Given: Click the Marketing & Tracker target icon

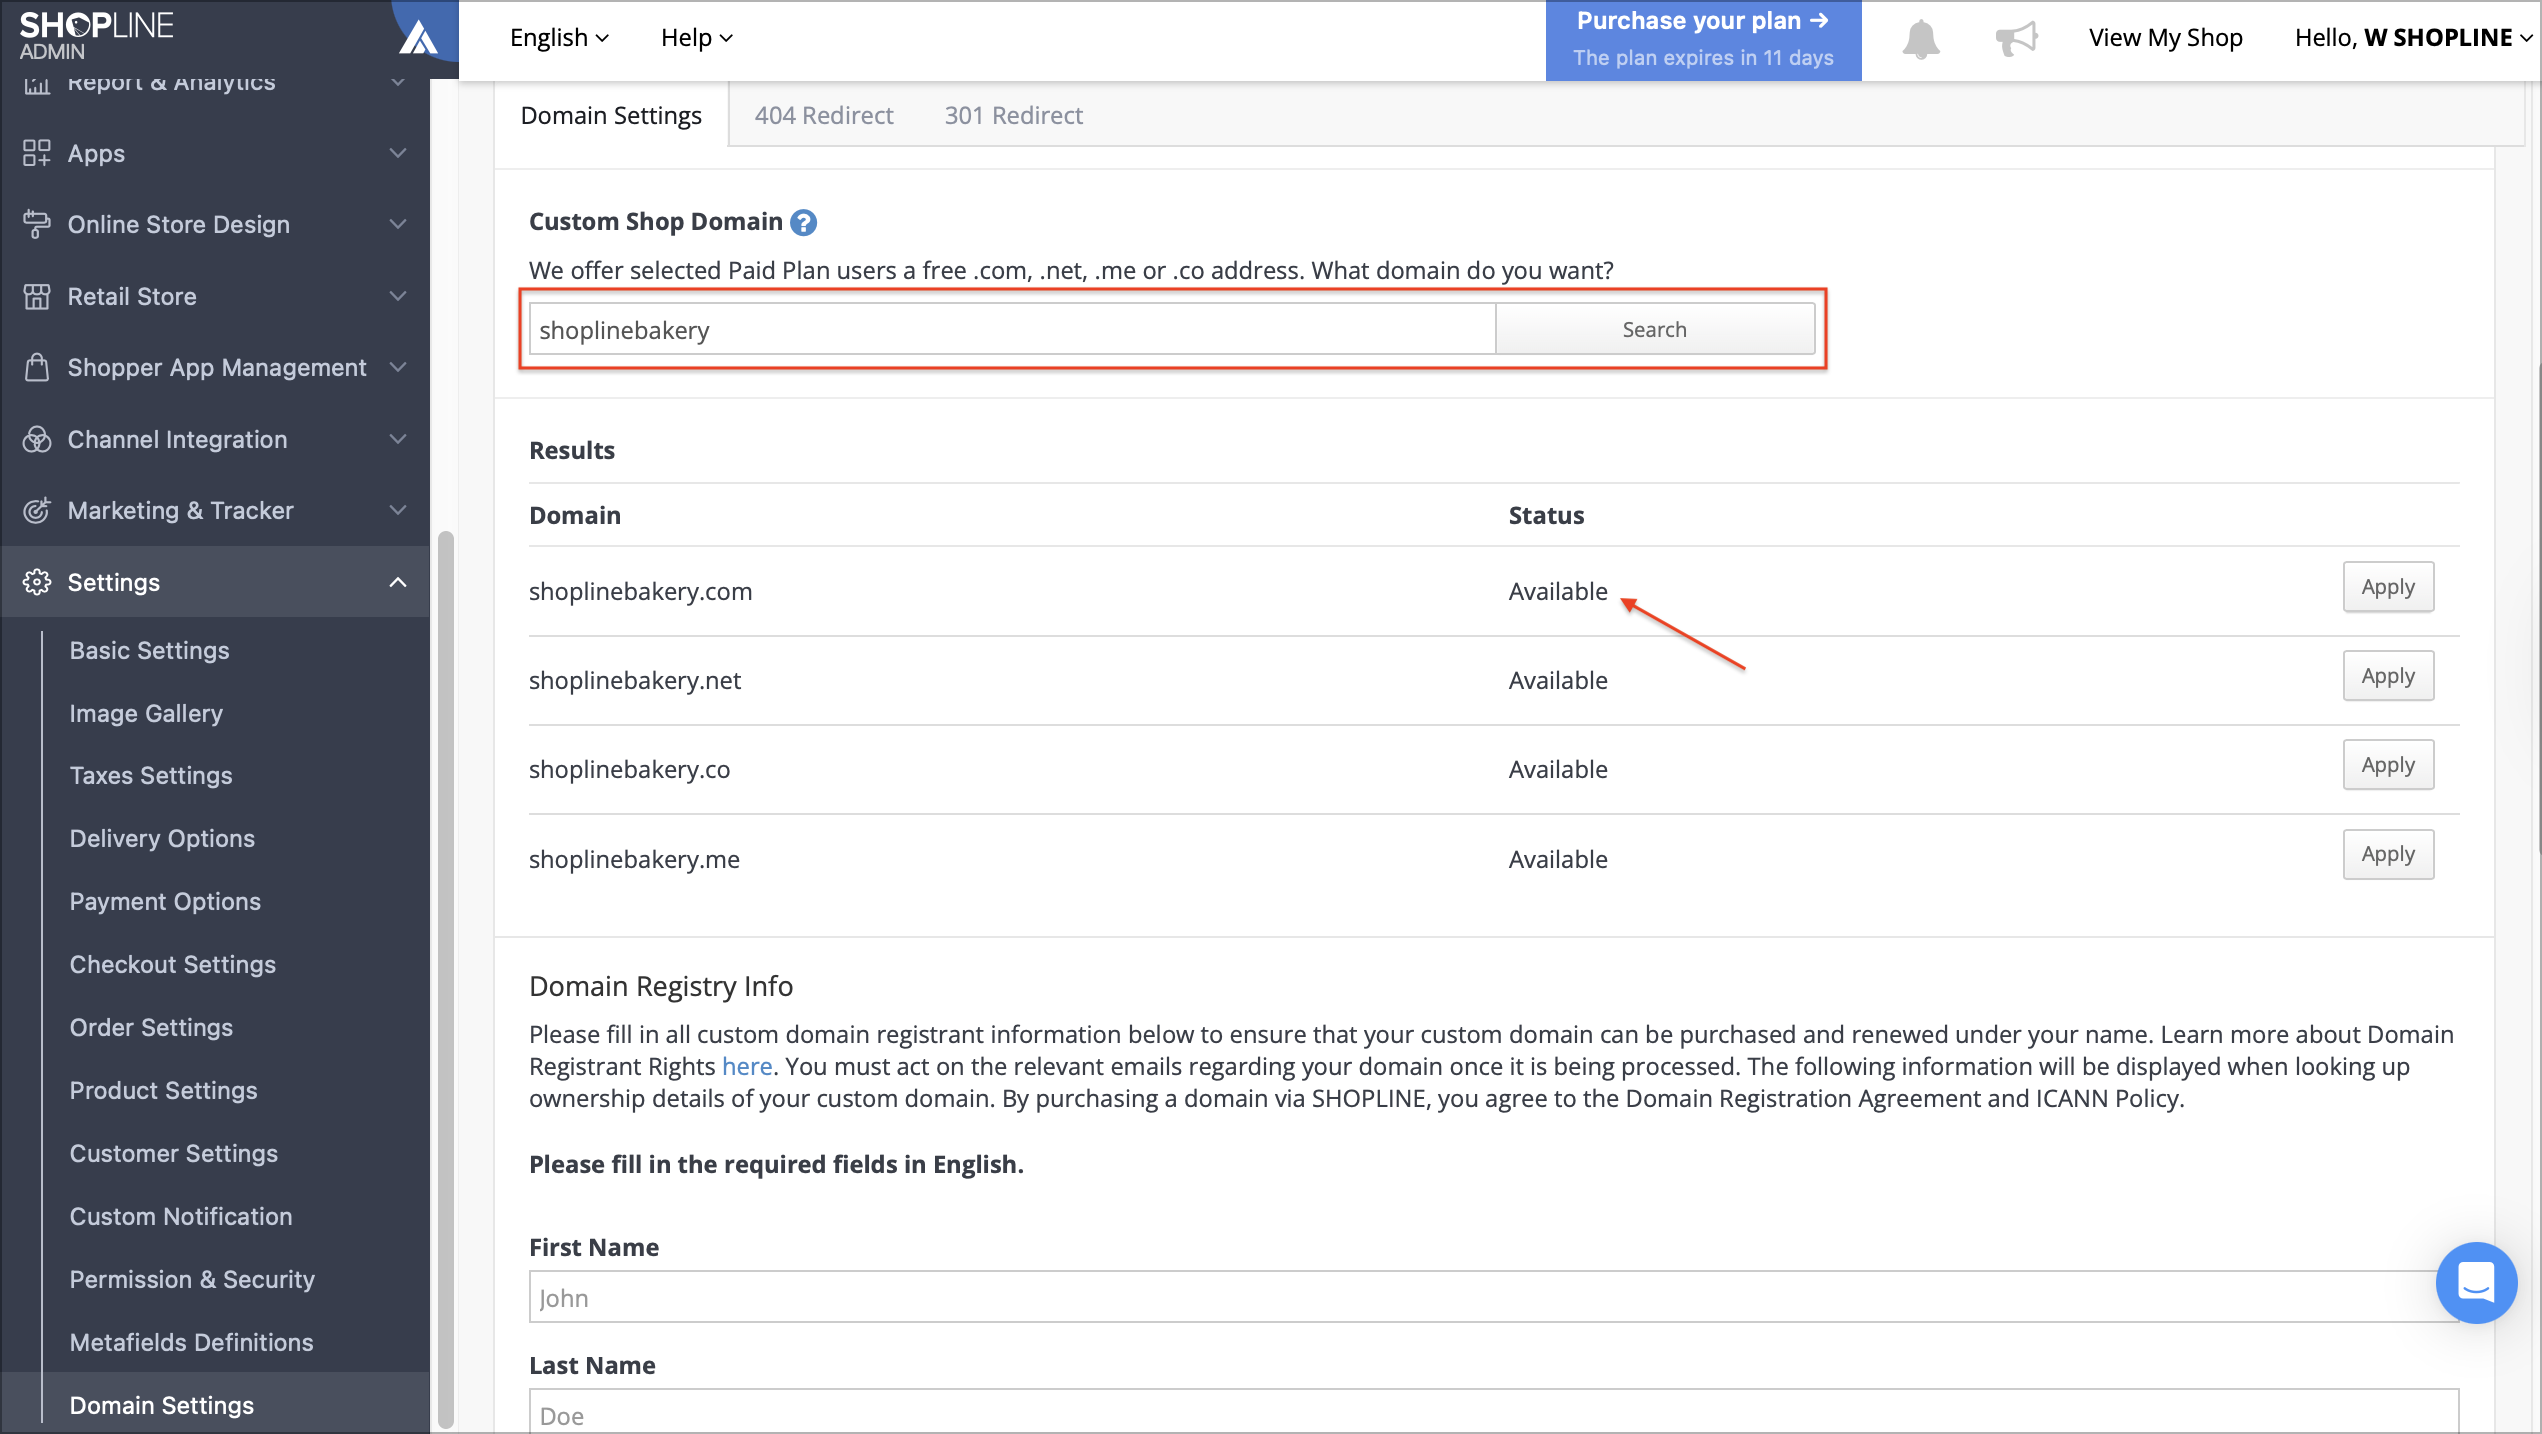Looking at the screenshot, I should [x=36, y=510].
